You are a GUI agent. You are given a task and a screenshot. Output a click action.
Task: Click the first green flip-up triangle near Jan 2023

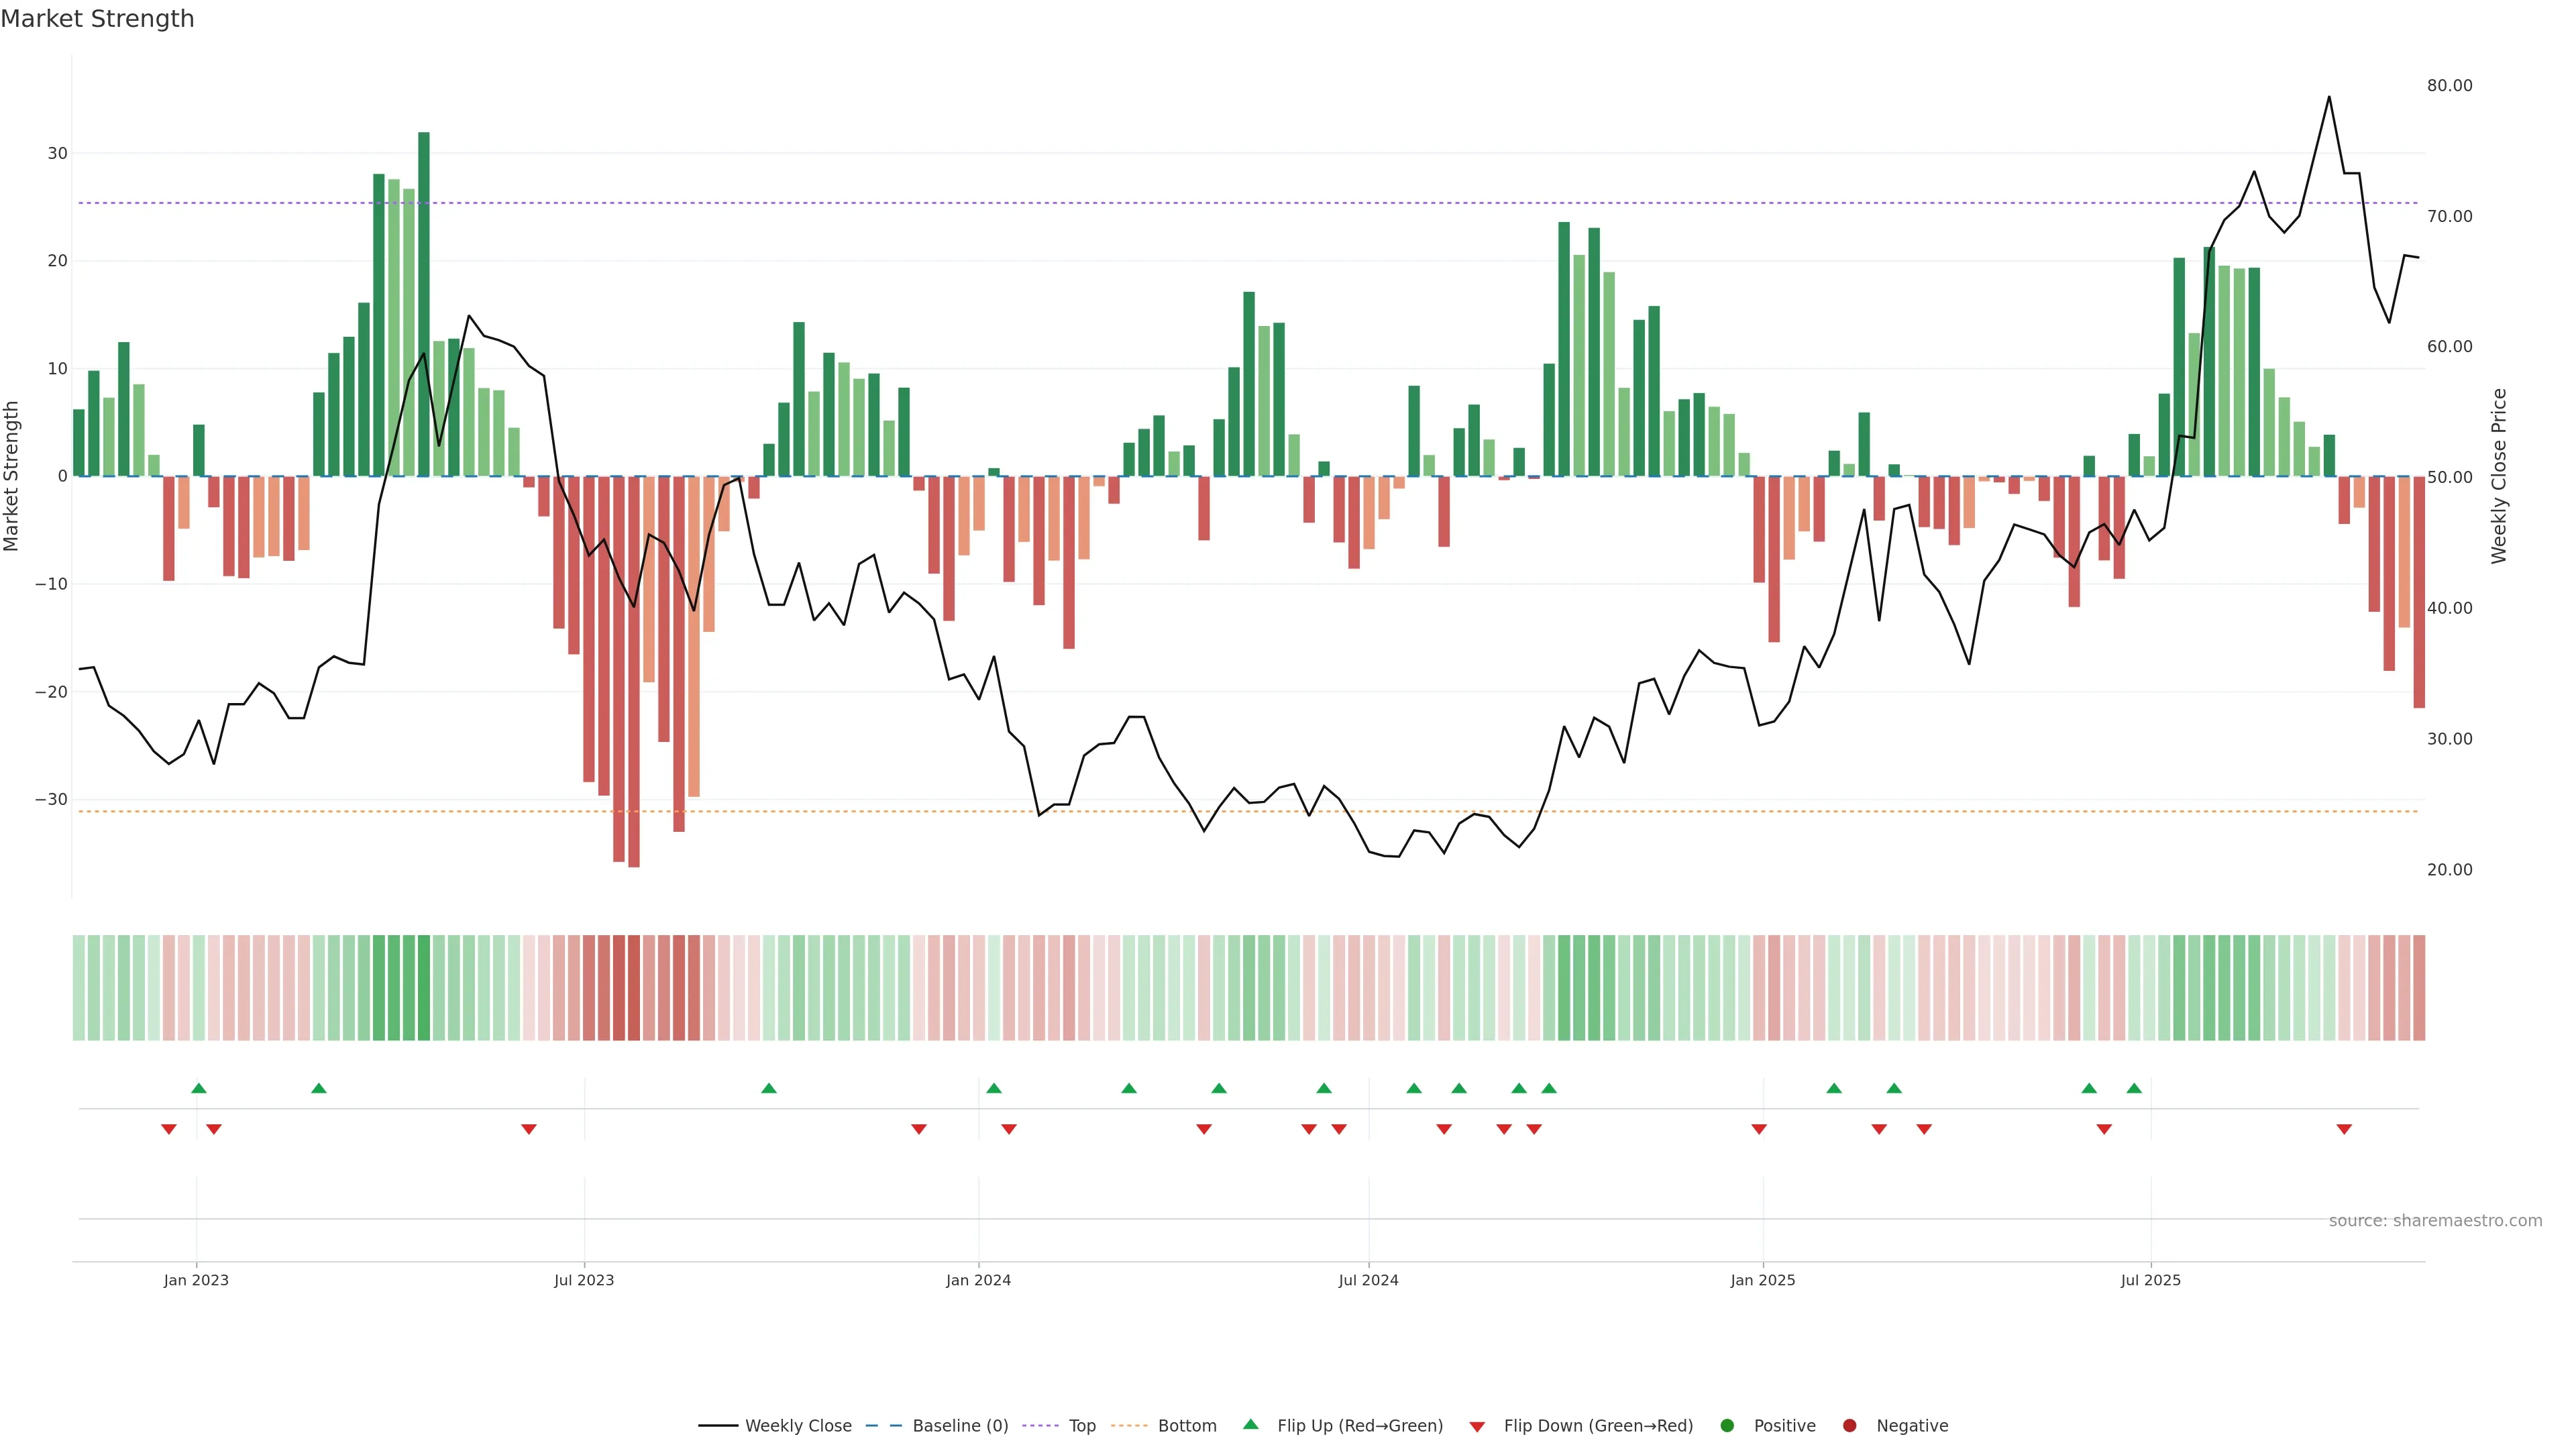[198, 1088]
